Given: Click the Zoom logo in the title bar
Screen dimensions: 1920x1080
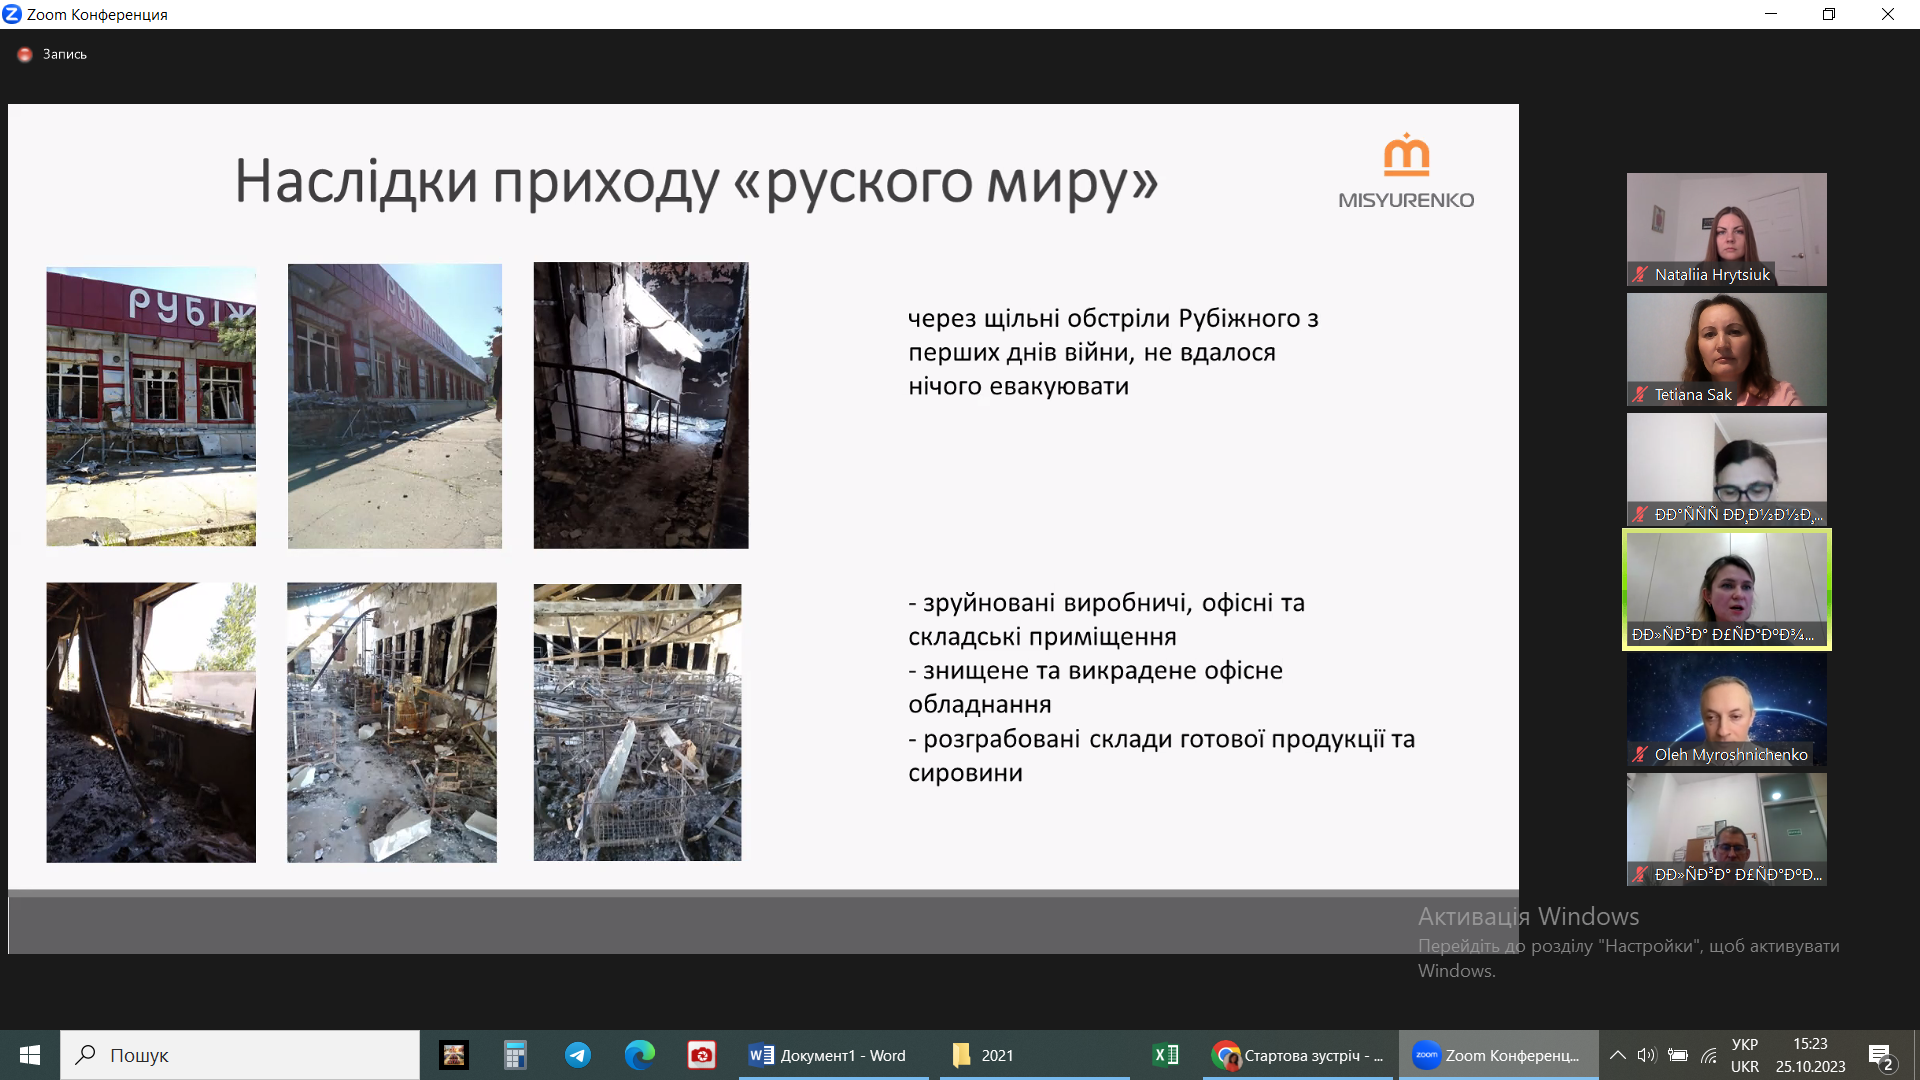Looking at the screenshot, I should point(14,14).
